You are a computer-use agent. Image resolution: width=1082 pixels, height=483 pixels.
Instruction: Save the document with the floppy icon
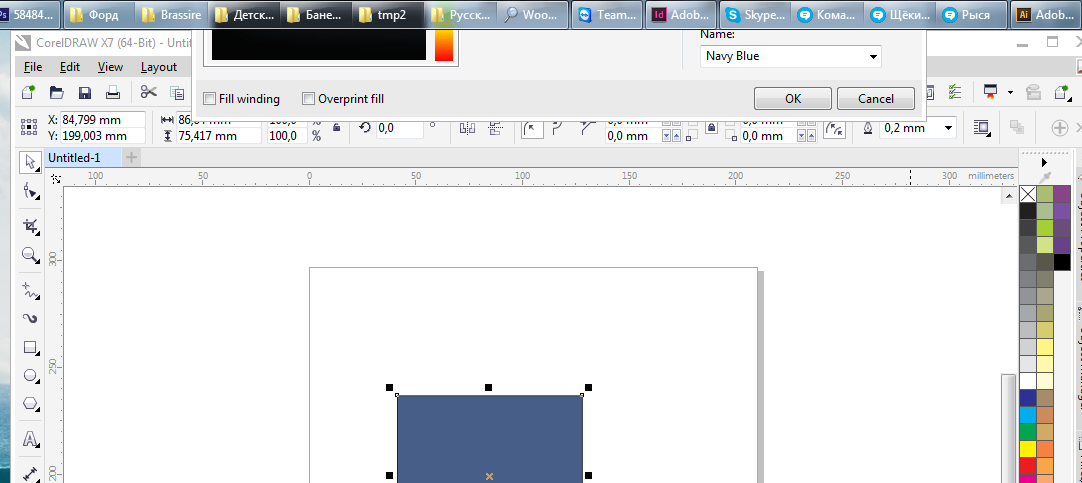85,92
